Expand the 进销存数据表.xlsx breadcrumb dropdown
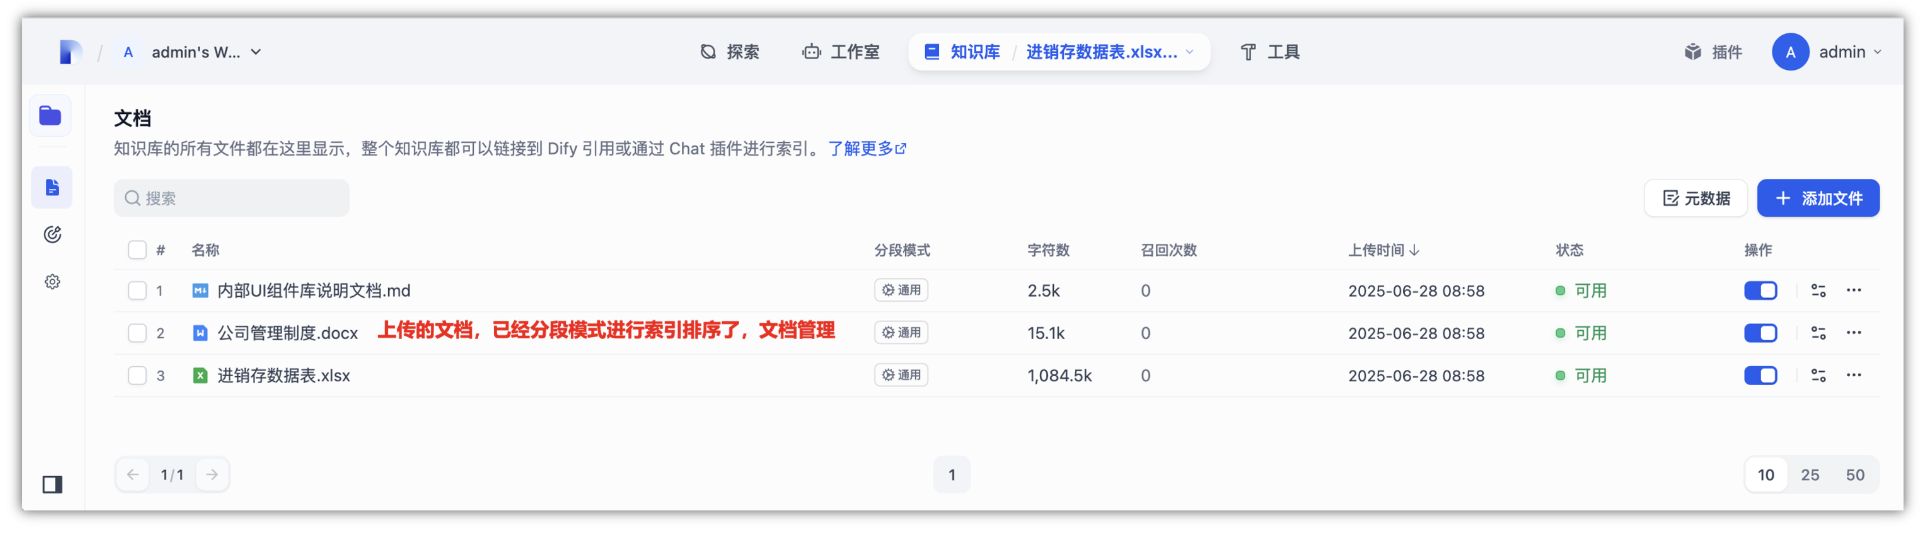Viewport: 1922px width, 534px height. [1190, 52]
